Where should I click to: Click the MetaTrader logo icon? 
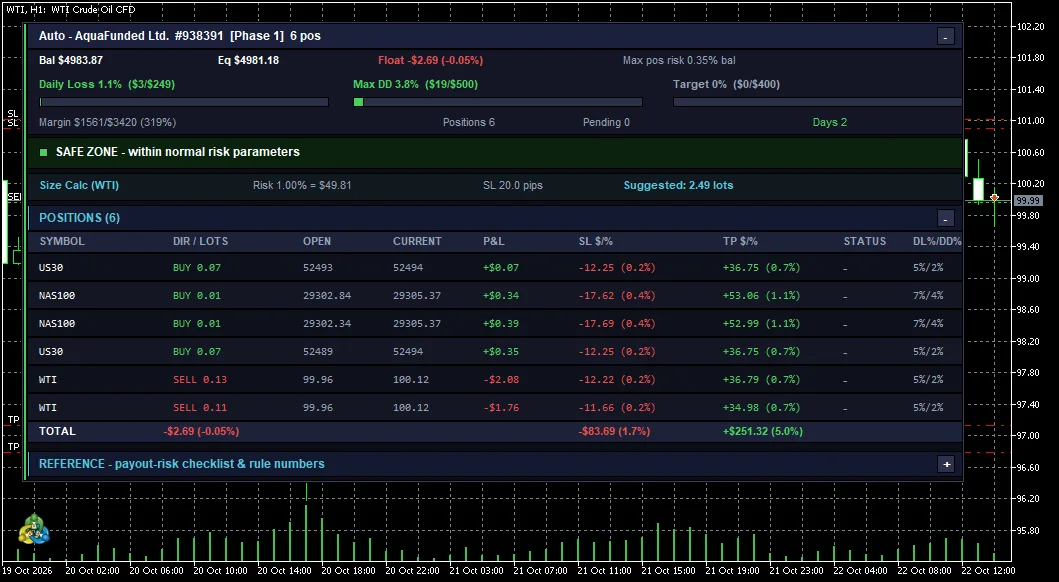pyautogui.click(x=34, y=529)
